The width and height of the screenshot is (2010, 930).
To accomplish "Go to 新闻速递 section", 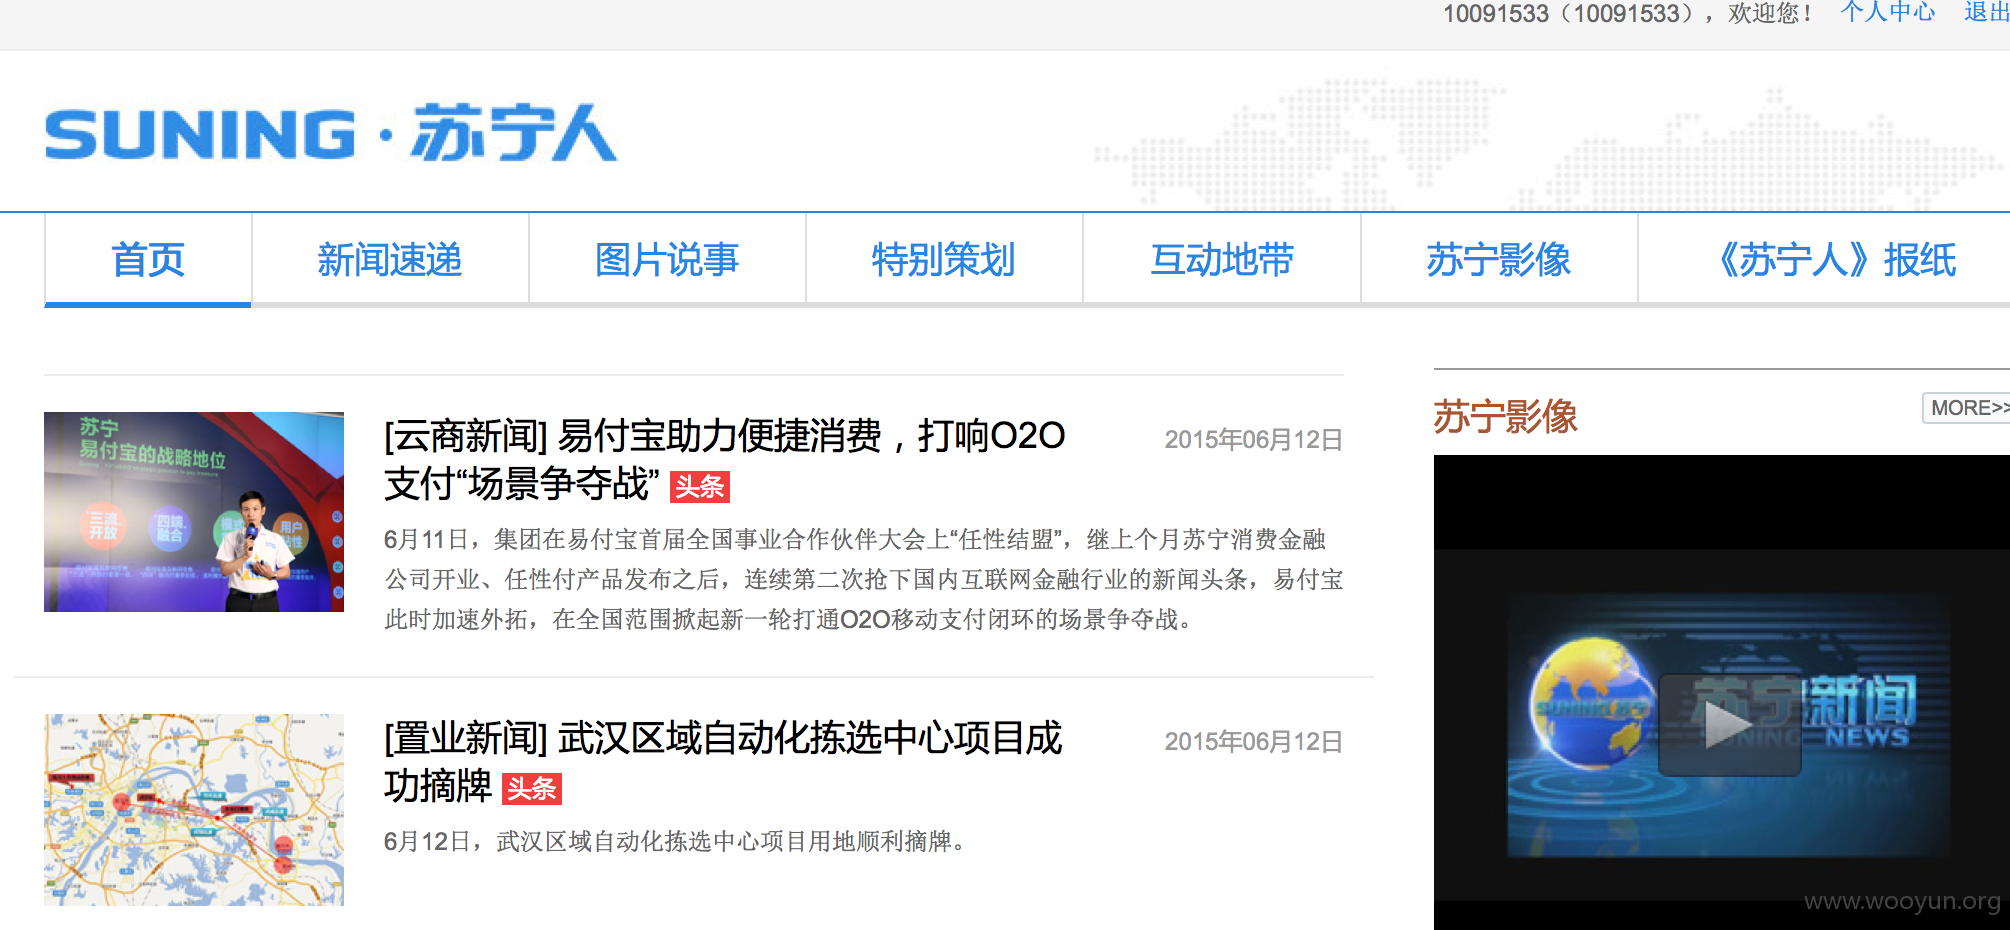I will coord(390,260).
